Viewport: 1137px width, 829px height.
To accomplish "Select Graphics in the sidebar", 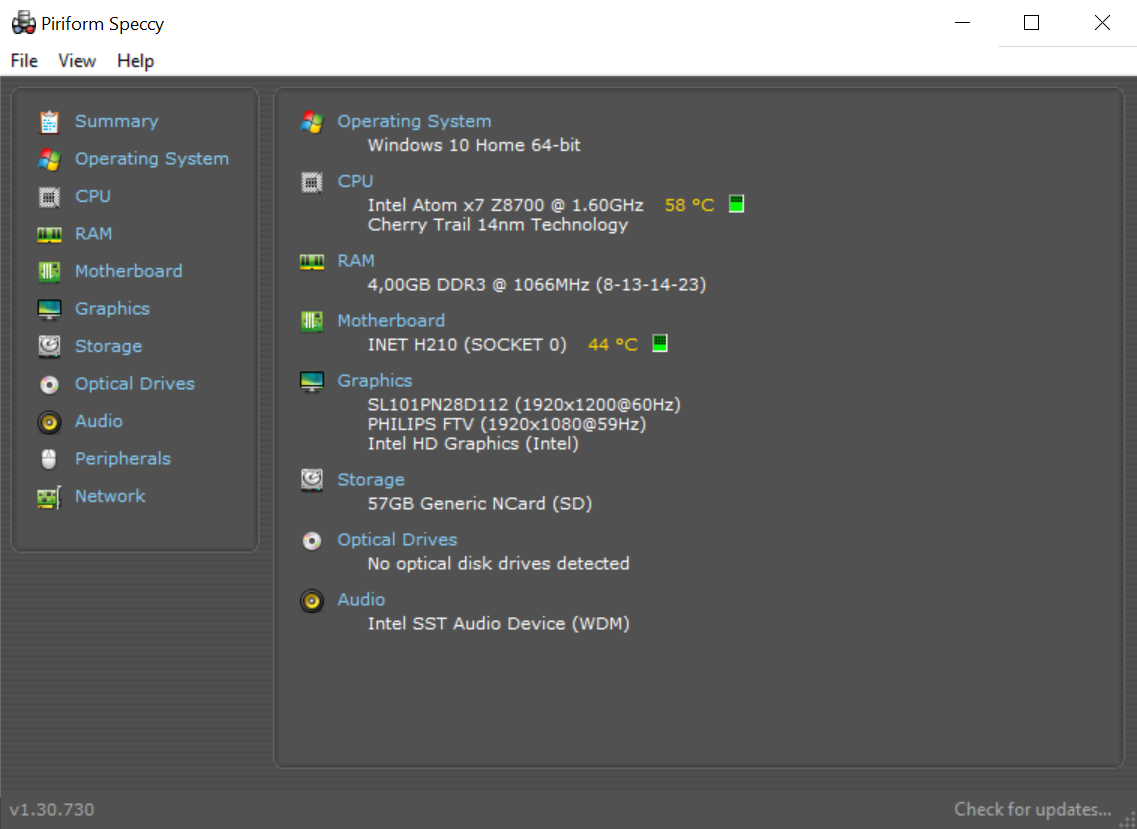I will (112, 309).
